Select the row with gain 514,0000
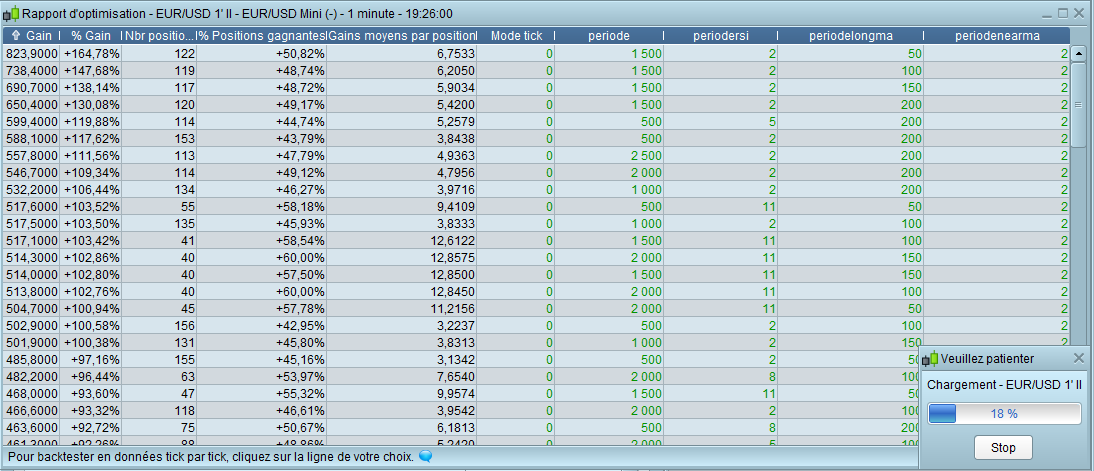Screen dimensions: 1094x471 click(537, 273)
